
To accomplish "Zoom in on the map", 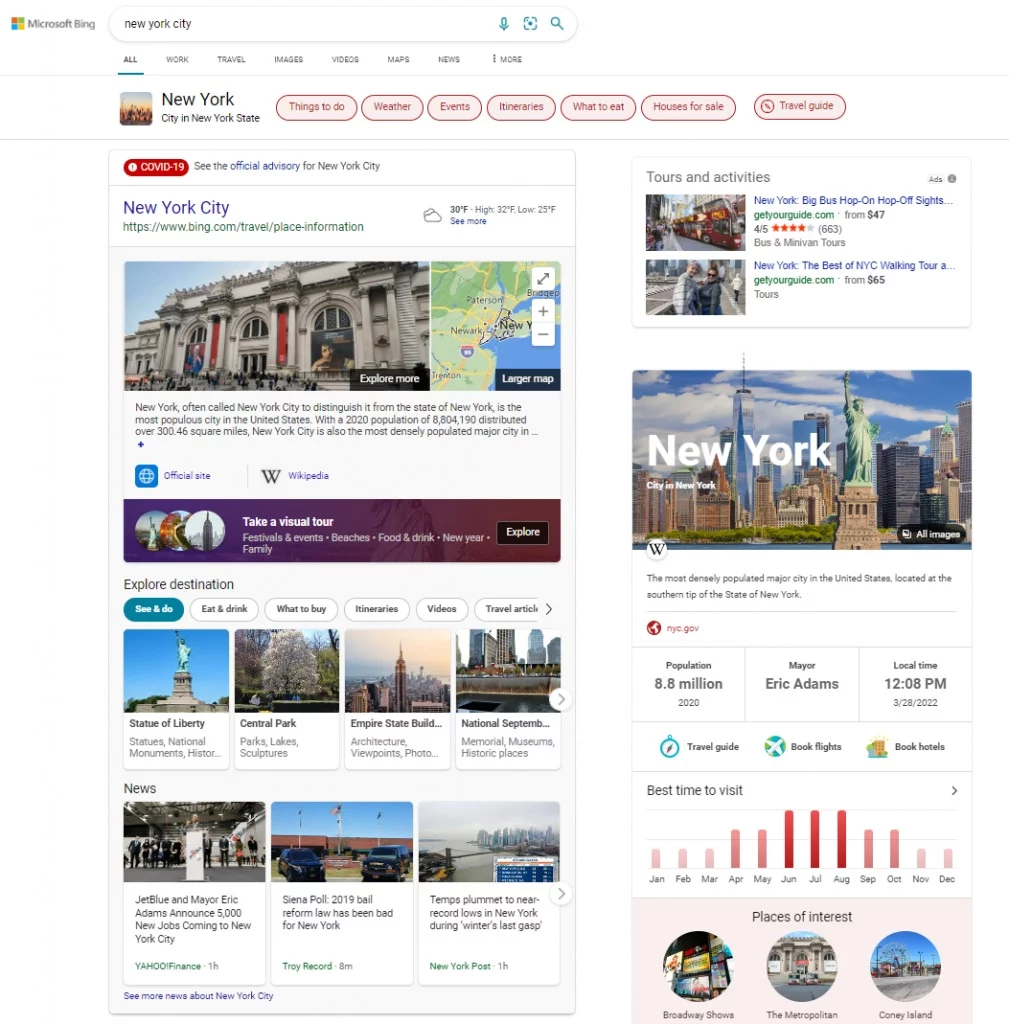I will click(542, 311).
